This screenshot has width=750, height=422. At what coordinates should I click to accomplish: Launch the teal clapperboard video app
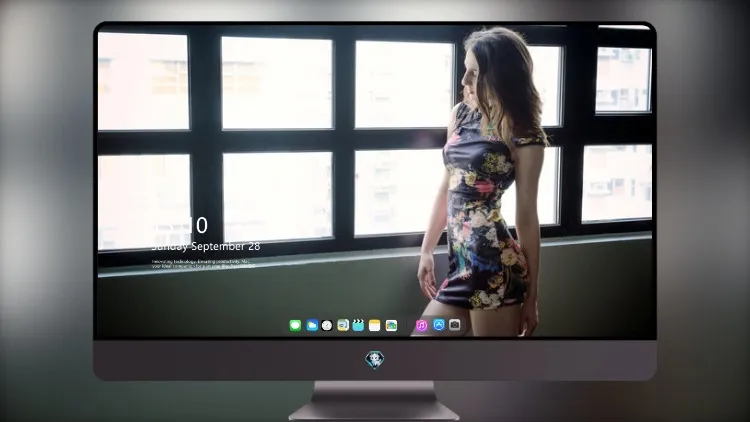358,325
